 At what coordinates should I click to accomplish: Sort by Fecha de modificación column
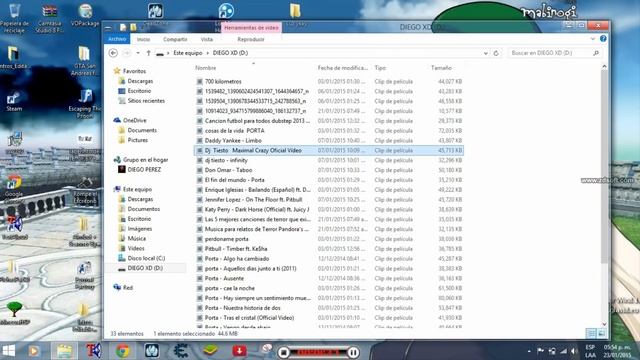tap(342, 68)
